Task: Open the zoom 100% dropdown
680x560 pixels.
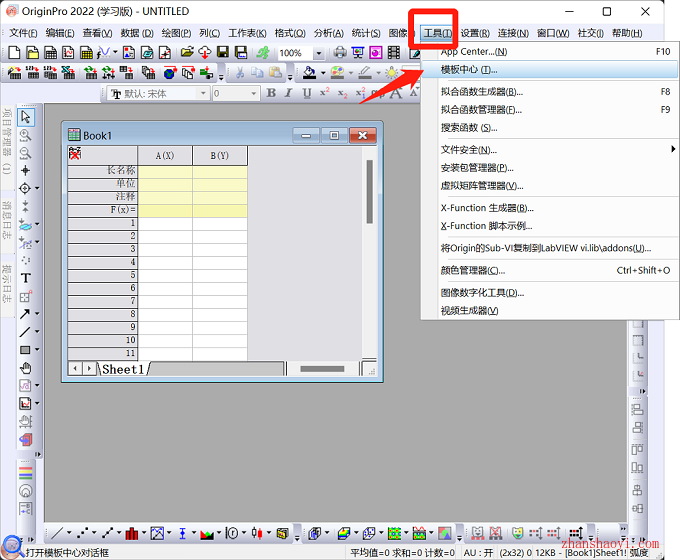Action: click(319, 53)
